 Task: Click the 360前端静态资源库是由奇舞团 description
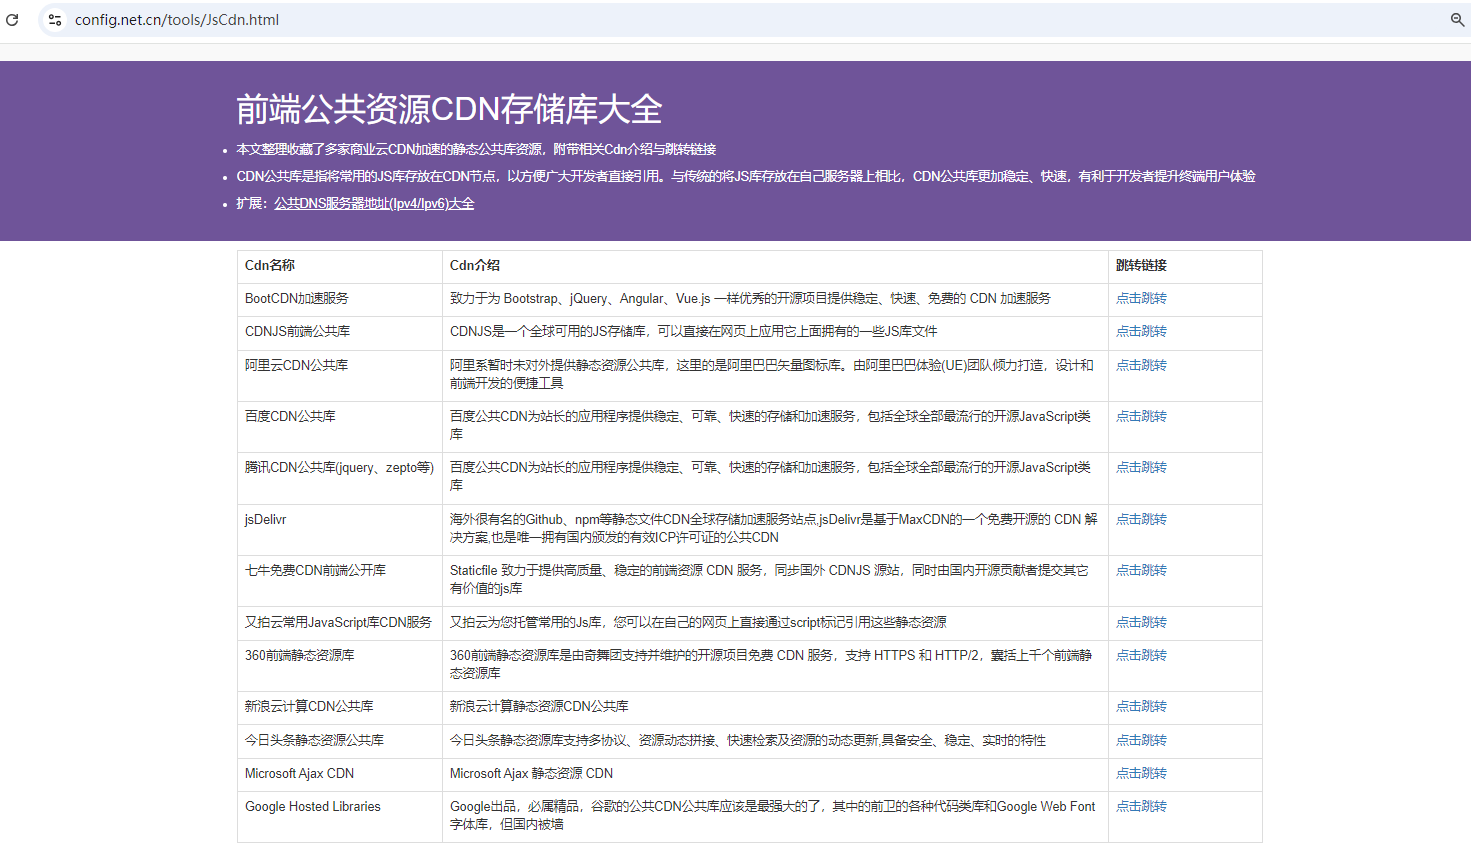point(771,664)
